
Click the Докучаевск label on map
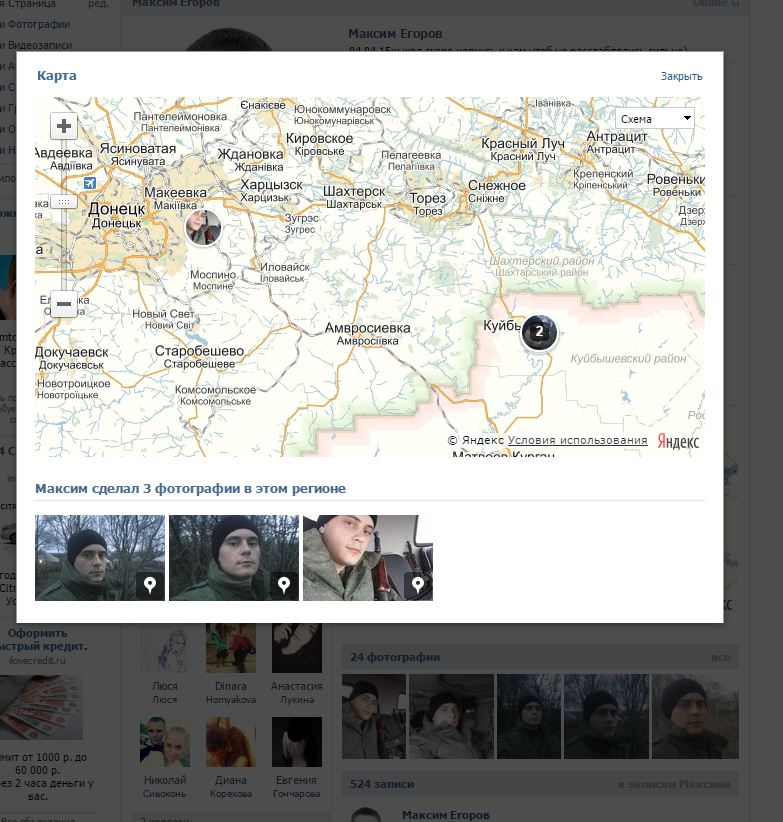pos(71,352)
